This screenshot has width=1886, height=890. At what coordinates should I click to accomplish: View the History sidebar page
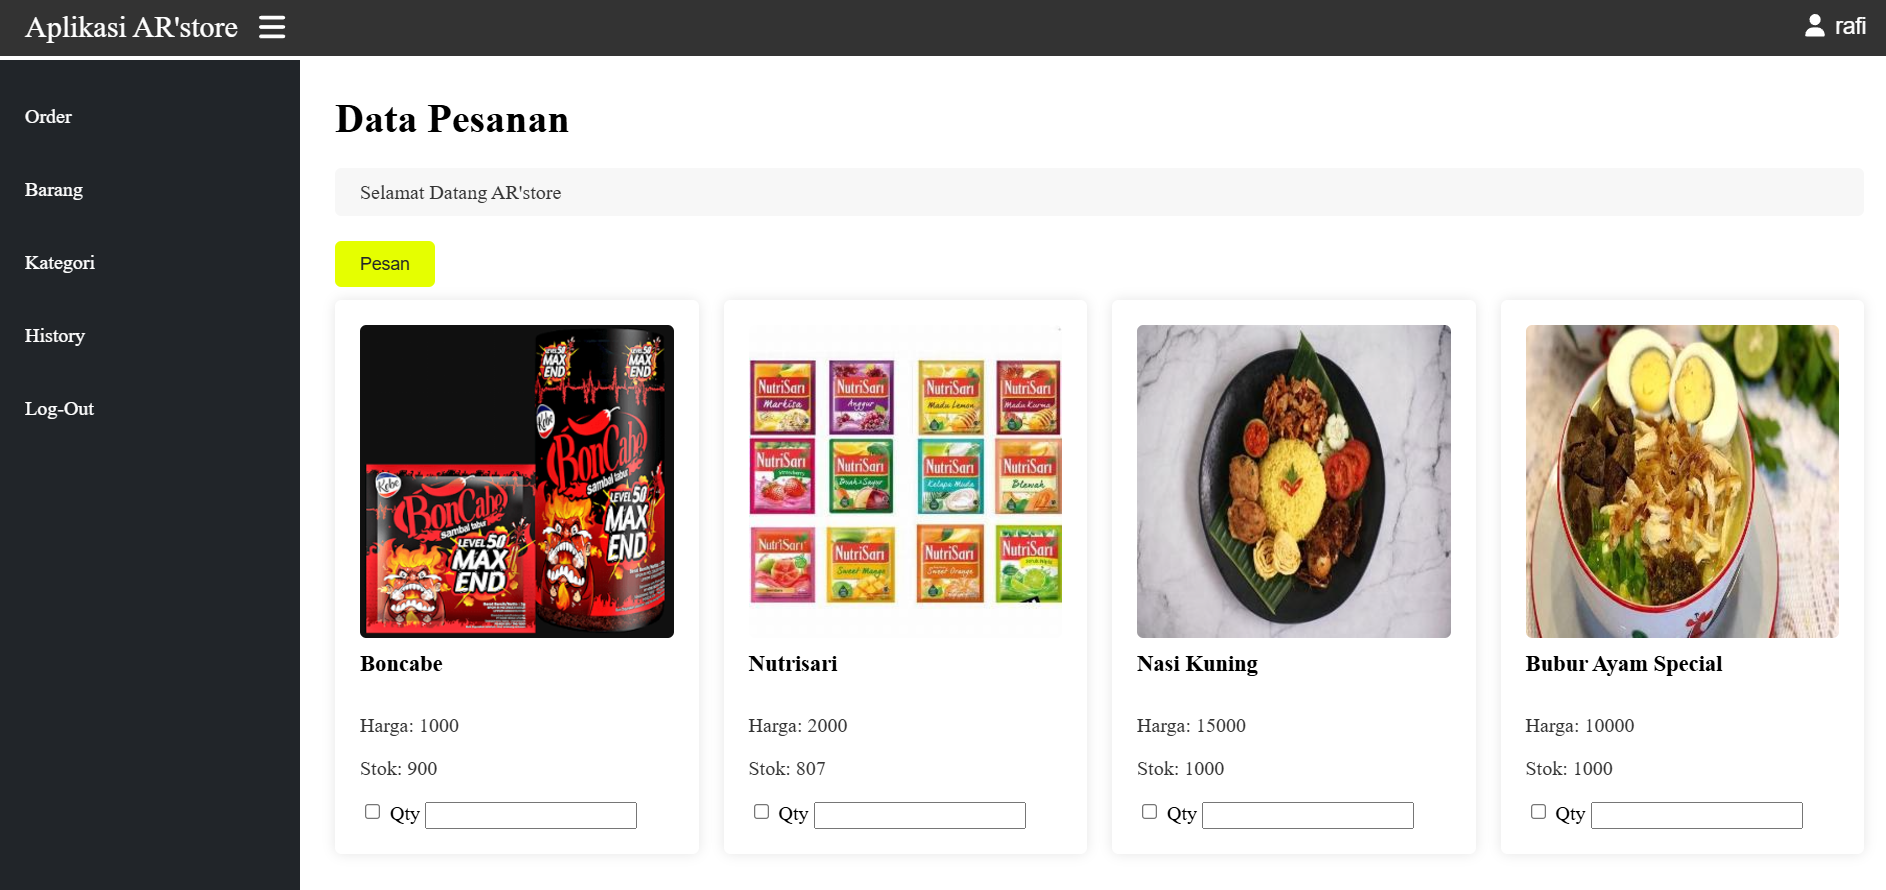55,336
